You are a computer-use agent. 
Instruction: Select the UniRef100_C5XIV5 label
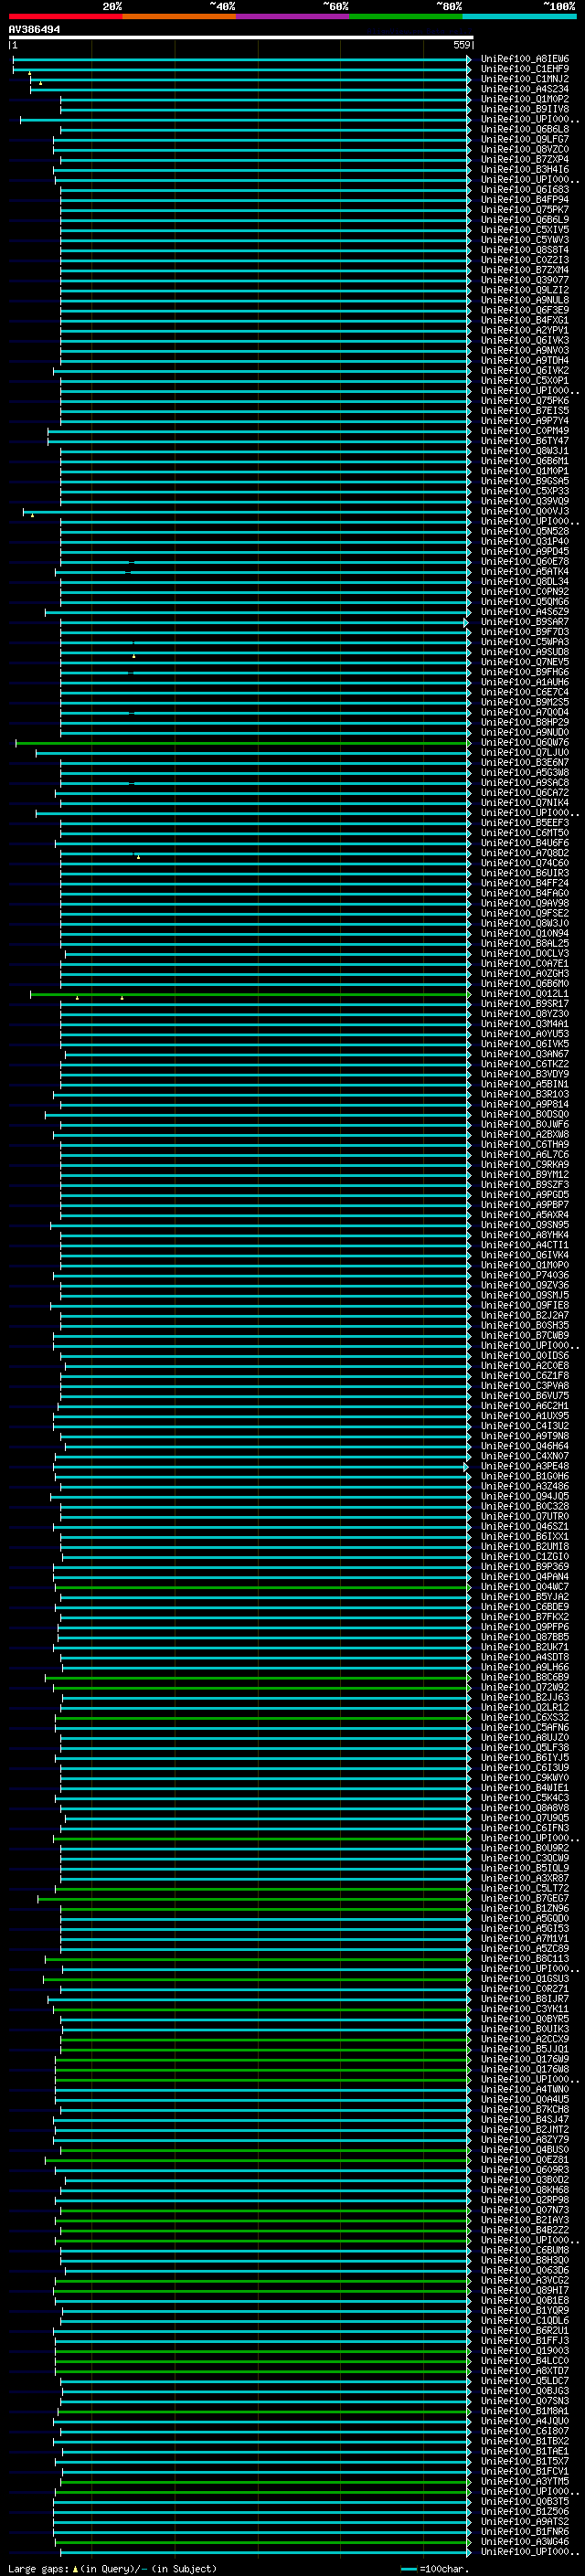tap(524, 230)
